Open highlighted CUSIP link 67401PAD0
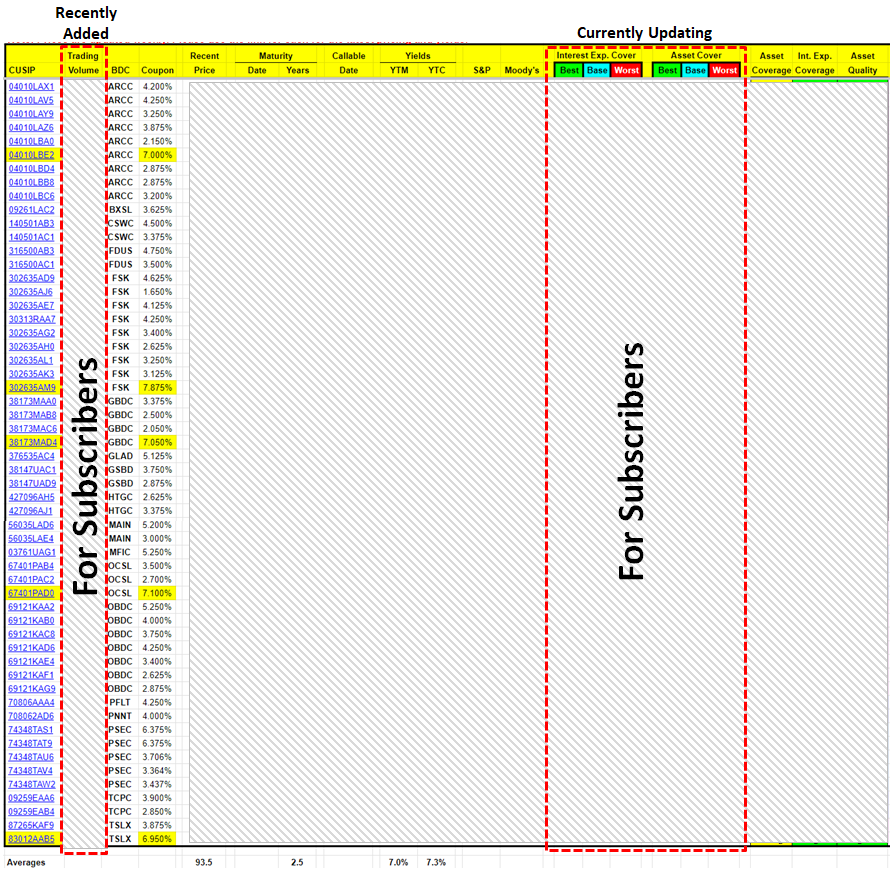 tap(31, 593)
